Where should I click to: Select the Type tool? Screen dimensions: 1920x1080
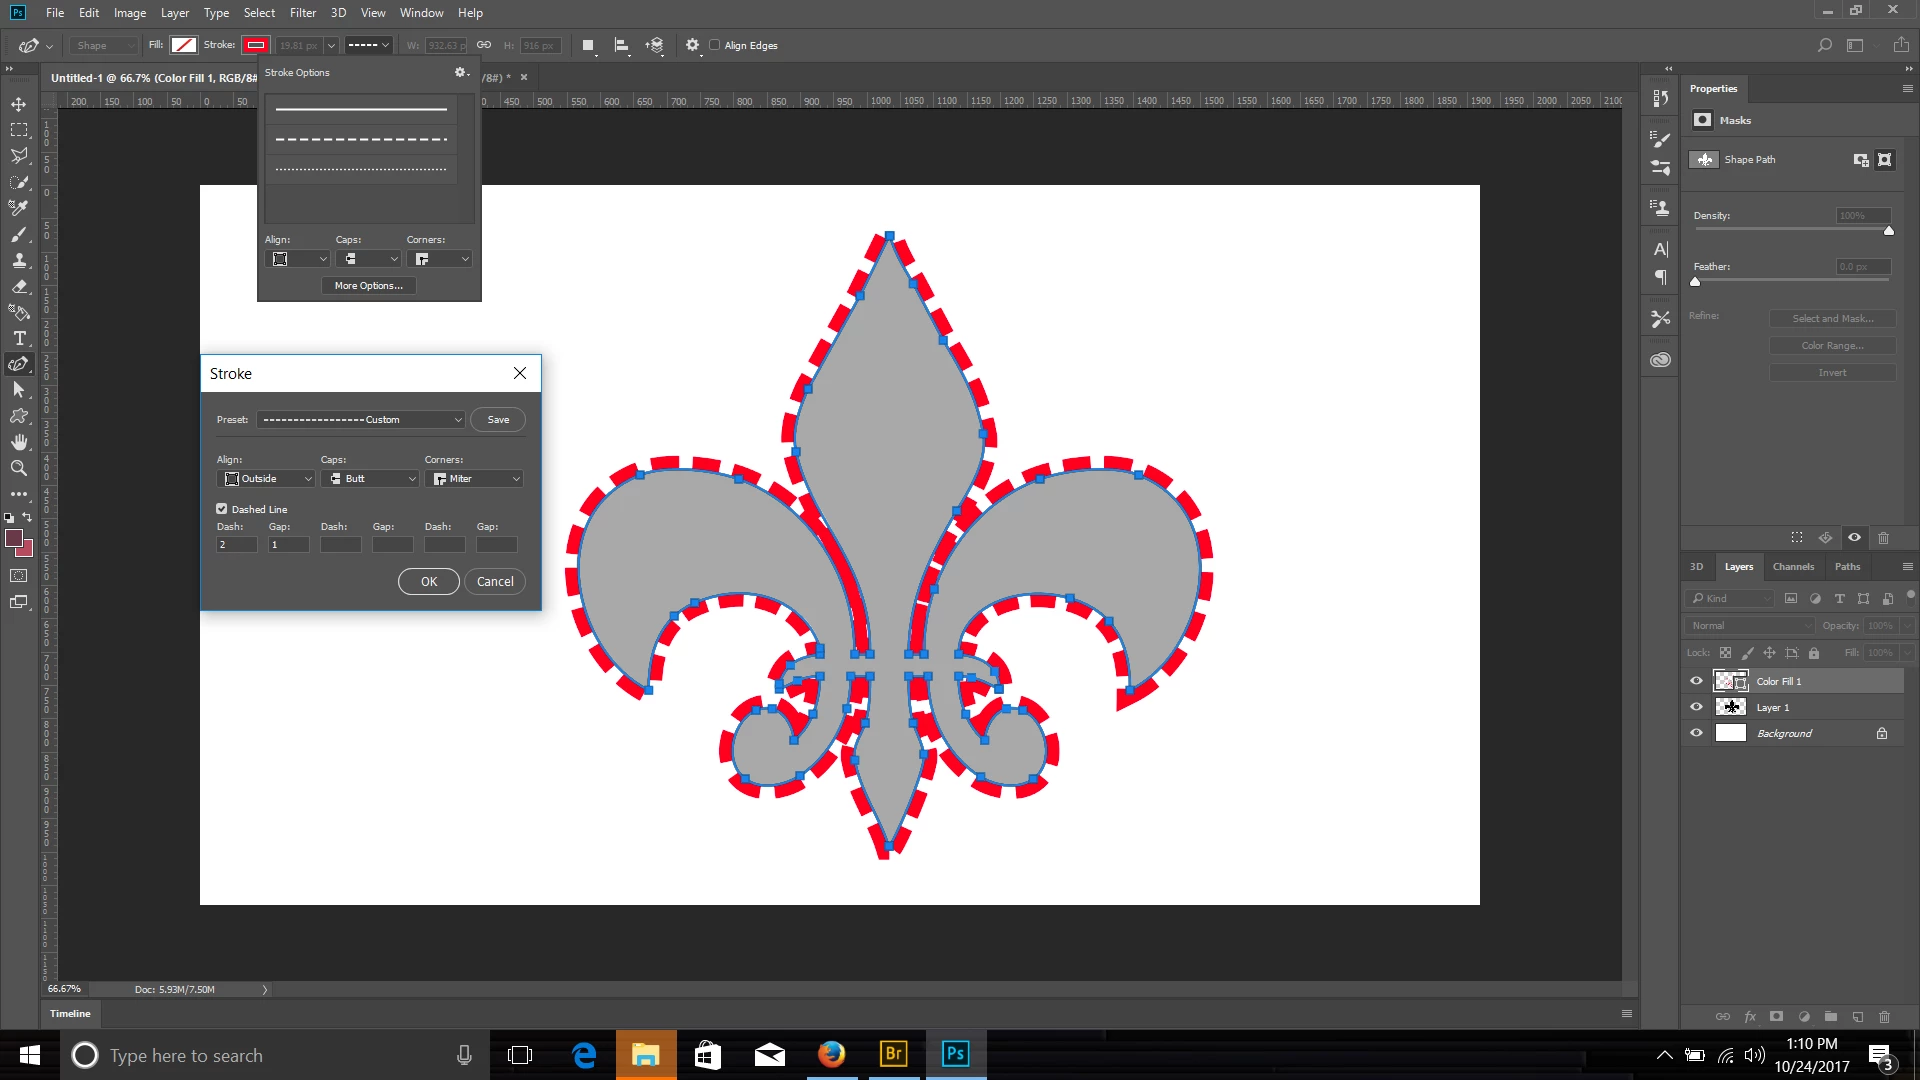coord(19,338)
